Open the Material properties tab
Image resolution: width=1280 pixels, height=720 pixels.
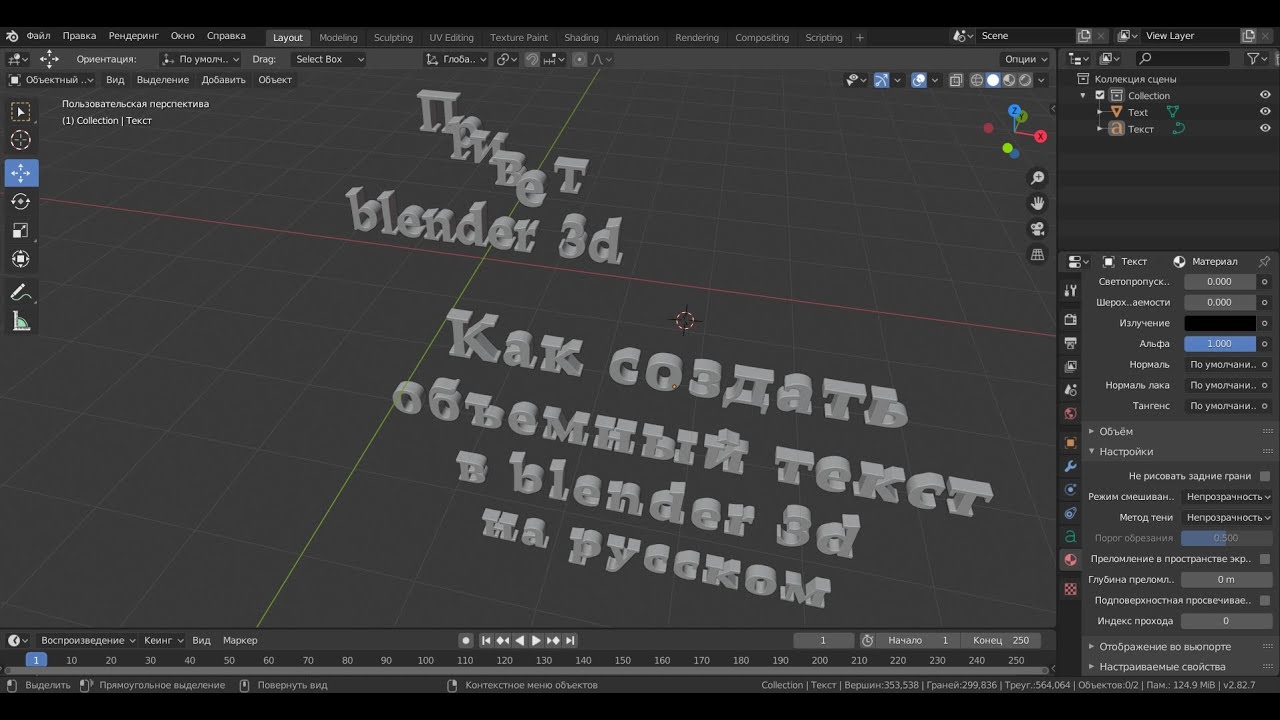pos(1070,560)
